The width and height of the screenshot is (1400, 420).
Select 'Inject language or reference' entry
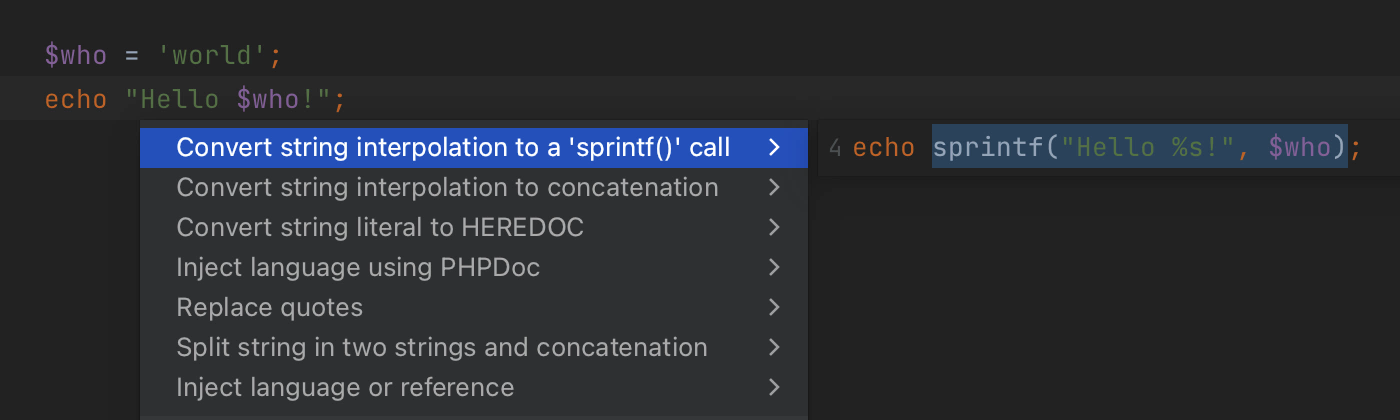(345, 387)
